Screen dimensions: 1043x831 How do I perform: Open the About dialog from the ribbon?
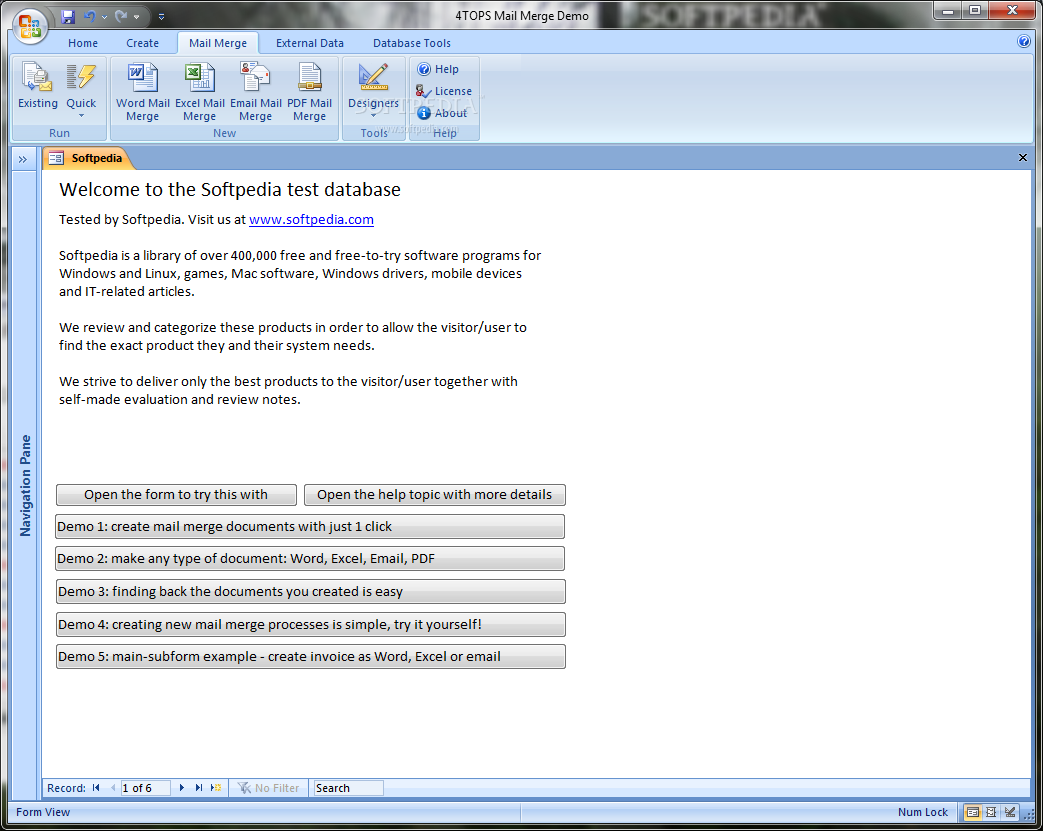pyautogui.click(x=442, y=113)
